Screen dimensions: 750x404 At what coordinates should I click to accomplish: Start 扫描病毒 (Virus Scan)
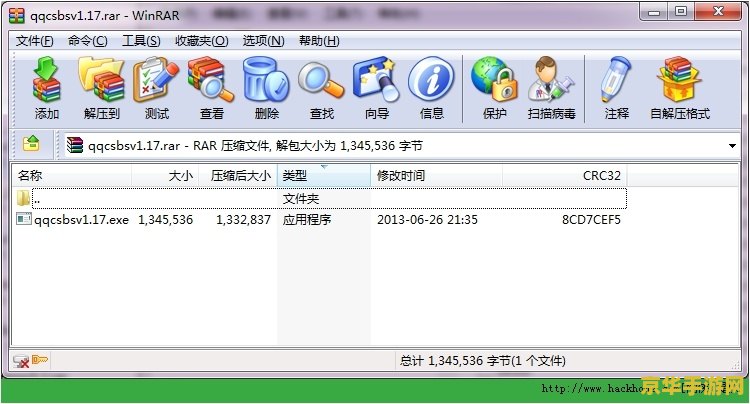click(x=551, y=79)
